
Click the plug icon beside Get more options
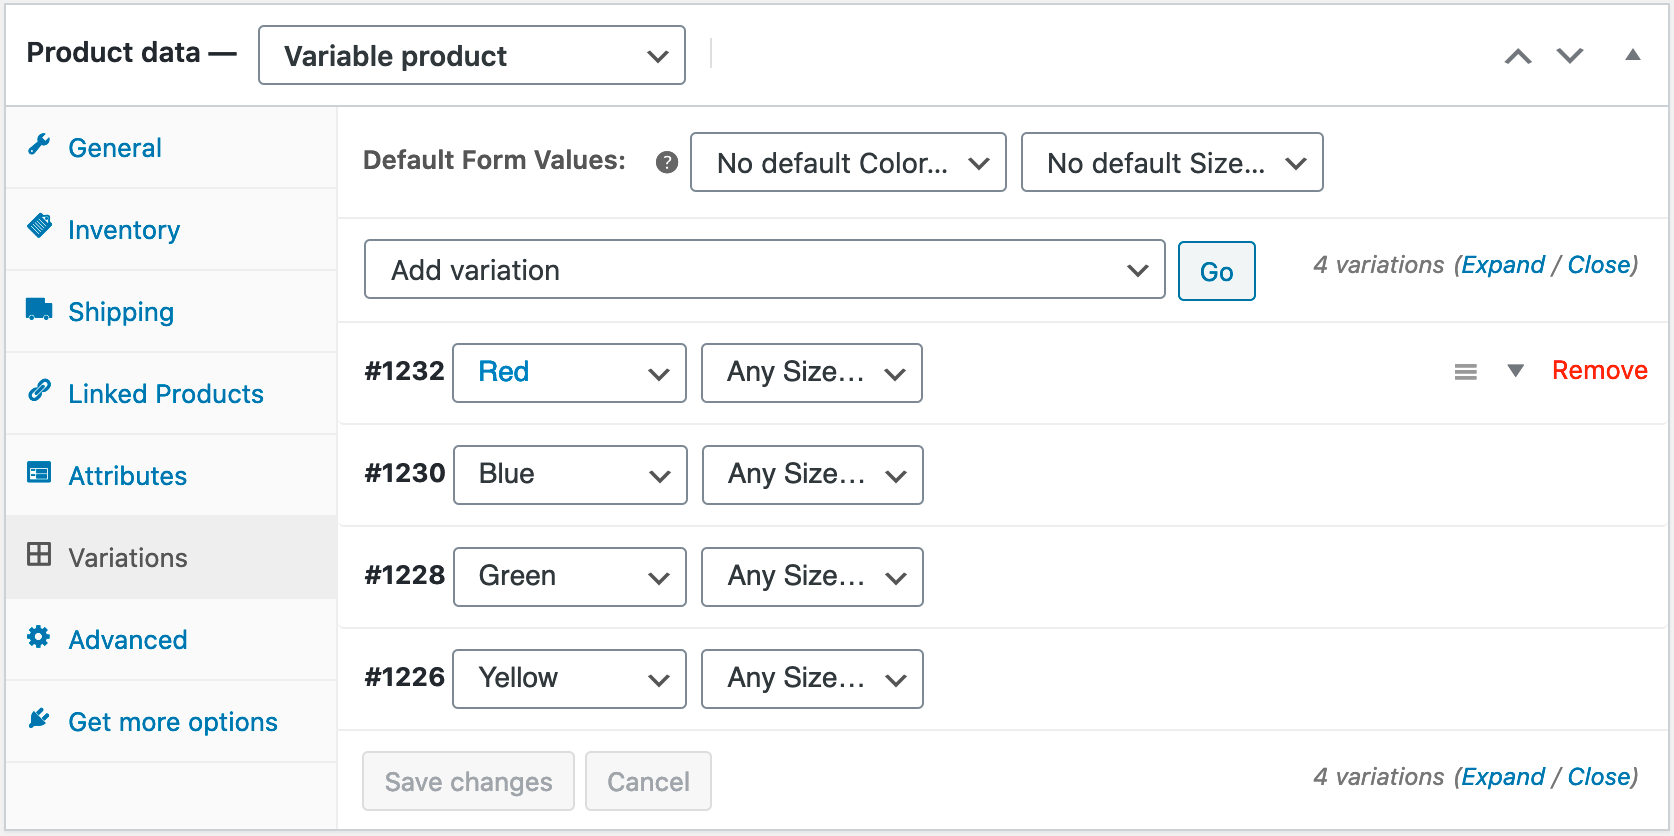(39, 719)
